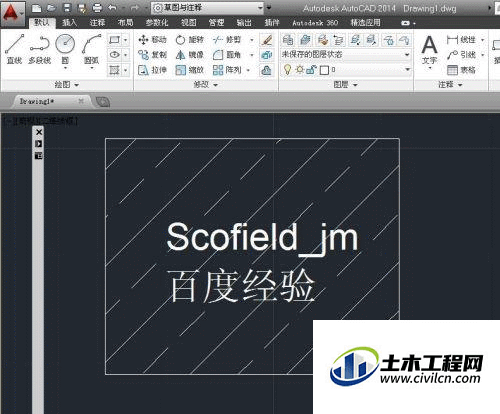Open the dropdown arrow next to 线性
The height and width of the screenshot is (414, 500).
482,40
